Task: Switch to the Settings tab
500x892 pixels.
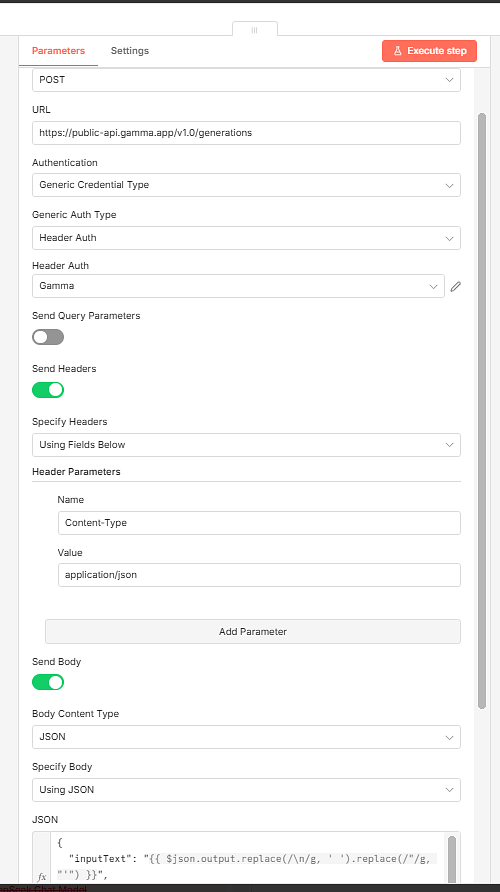Action: point(130,51)
